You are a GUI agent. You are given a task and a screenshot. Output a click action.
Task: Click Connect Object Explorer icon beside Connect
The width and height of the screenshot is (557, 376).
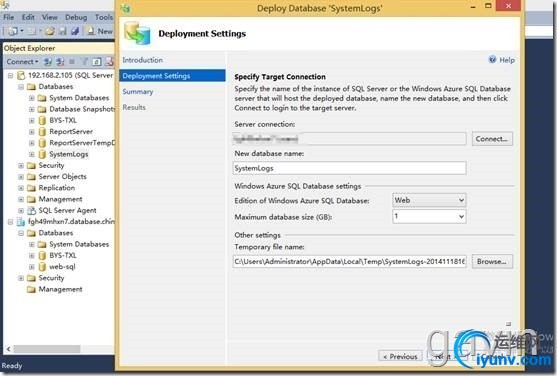click(x=48, y=62)
